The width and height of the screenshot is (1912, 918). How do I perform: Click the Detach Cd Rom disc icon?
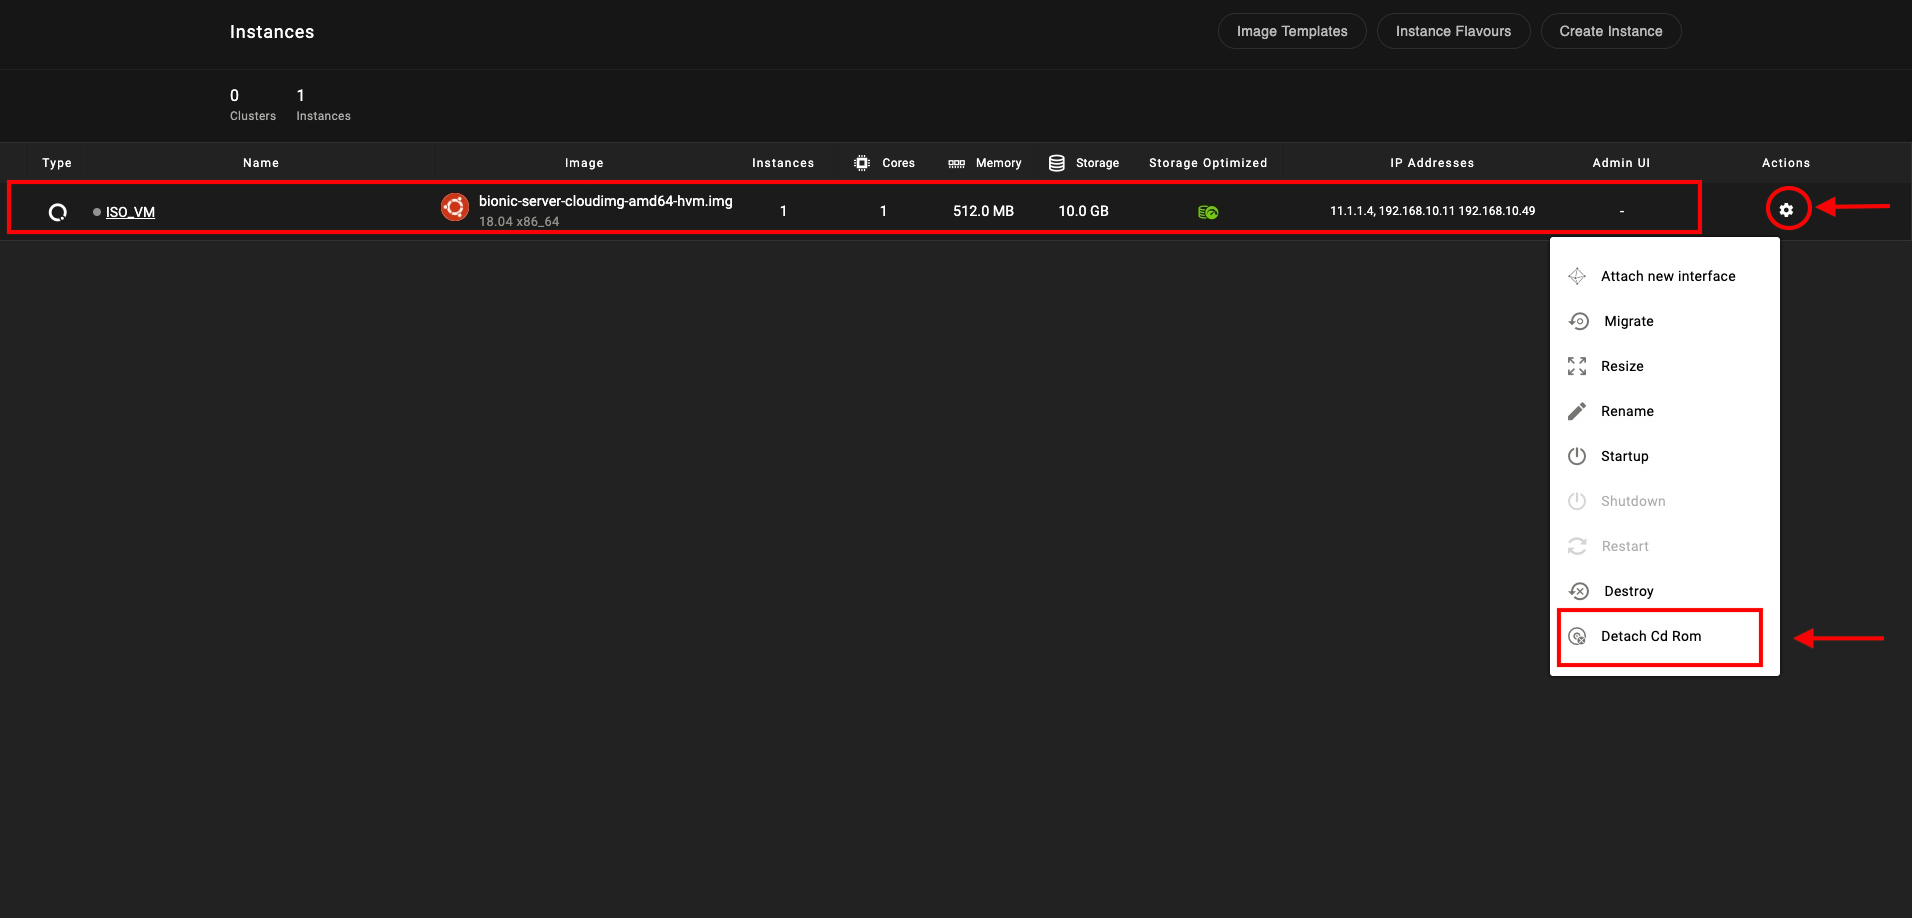1577,636
